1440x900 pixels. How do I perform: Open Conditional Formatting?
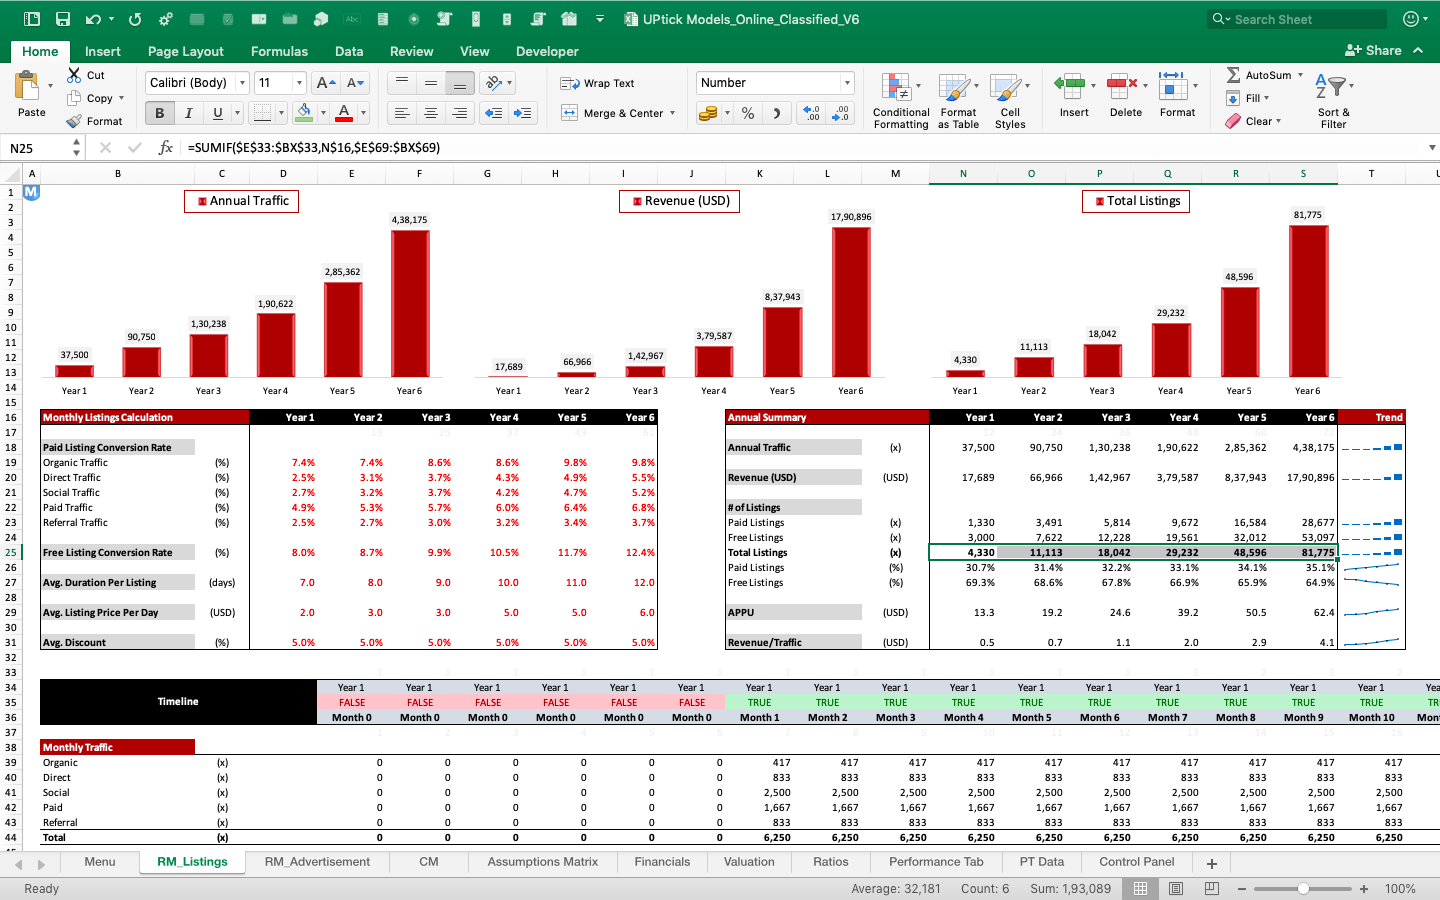tap(901, 100)
